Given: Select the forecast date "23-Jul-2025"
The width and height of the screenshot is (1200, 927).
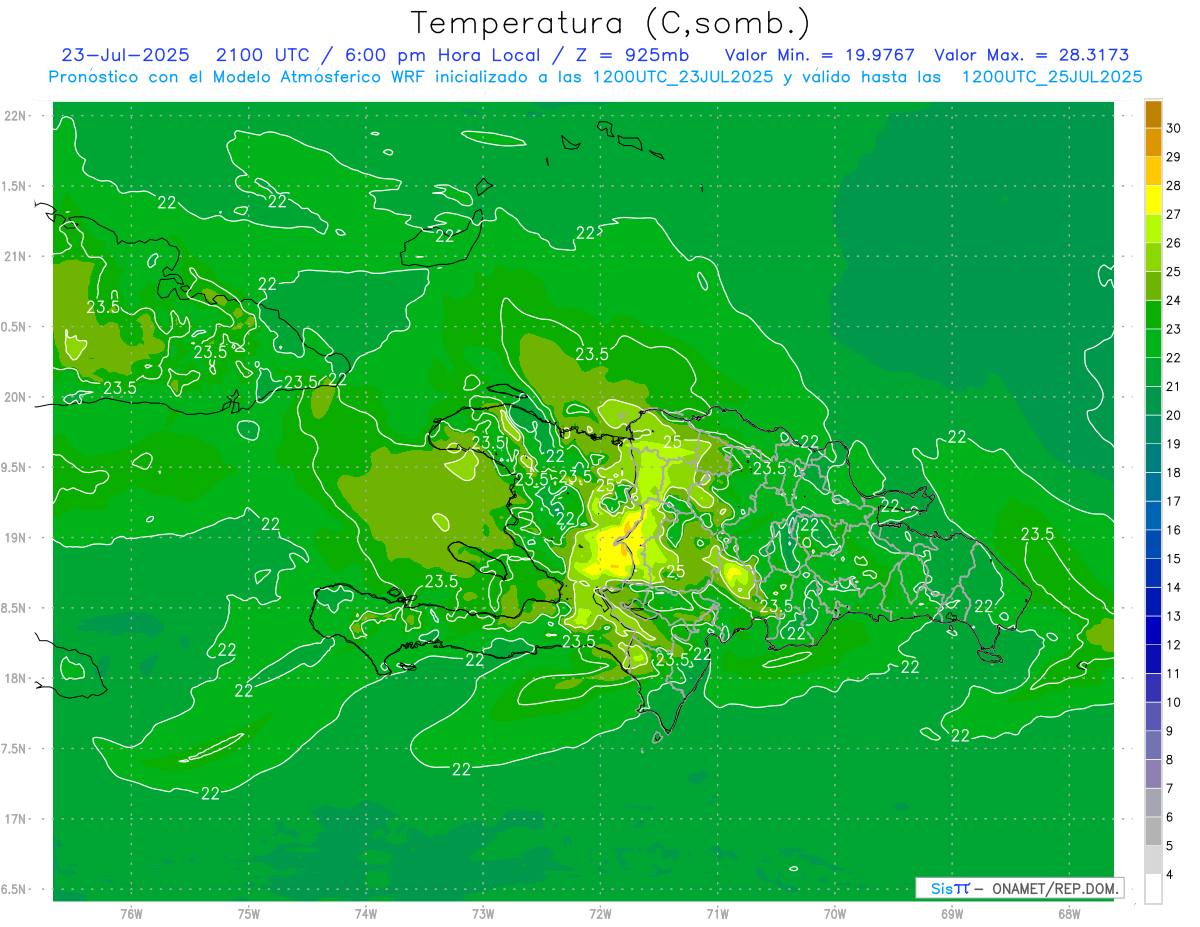Looking at the screenshot, I should click(x=127, y=55).
